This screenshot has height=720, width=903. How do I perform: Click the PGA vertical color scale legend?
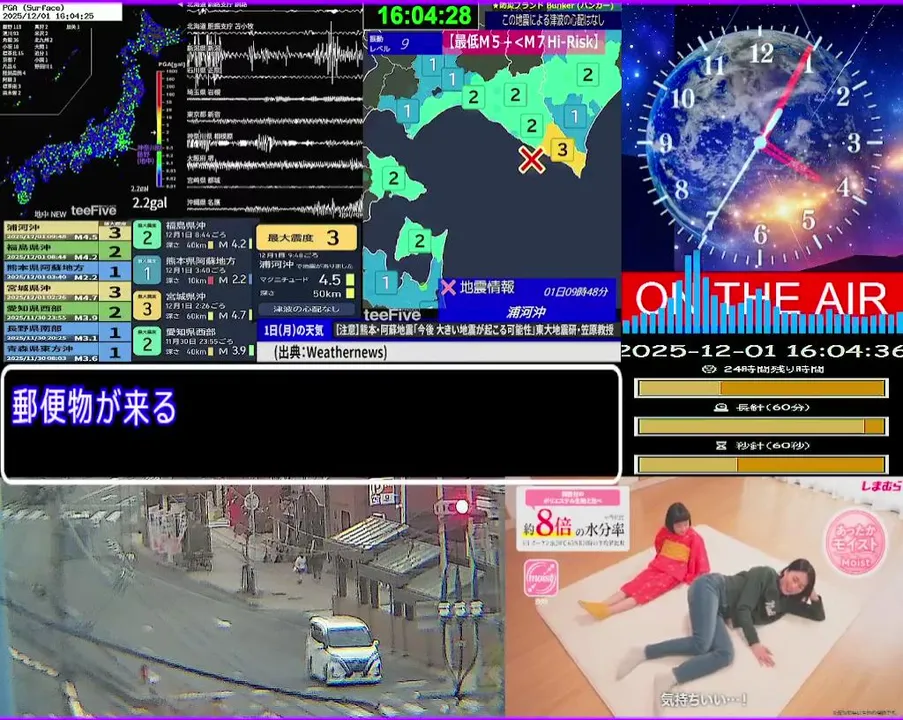(x=160, y=128)
